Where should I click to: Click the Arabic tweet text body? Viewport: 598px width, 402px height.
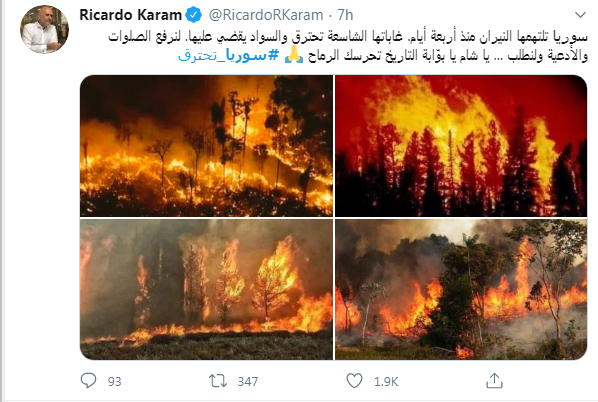[348, 46]
